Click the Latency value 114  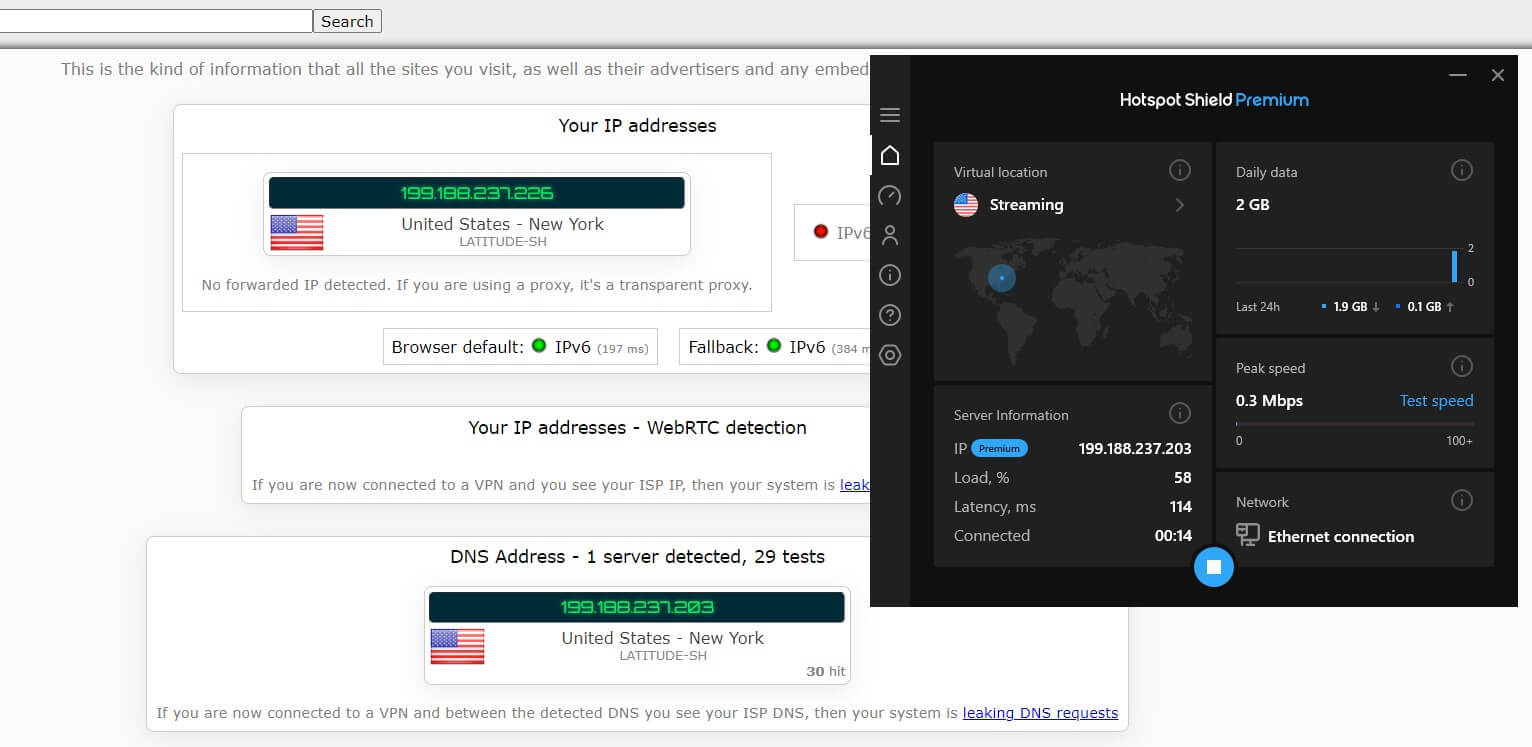[x=1181, y=507]
